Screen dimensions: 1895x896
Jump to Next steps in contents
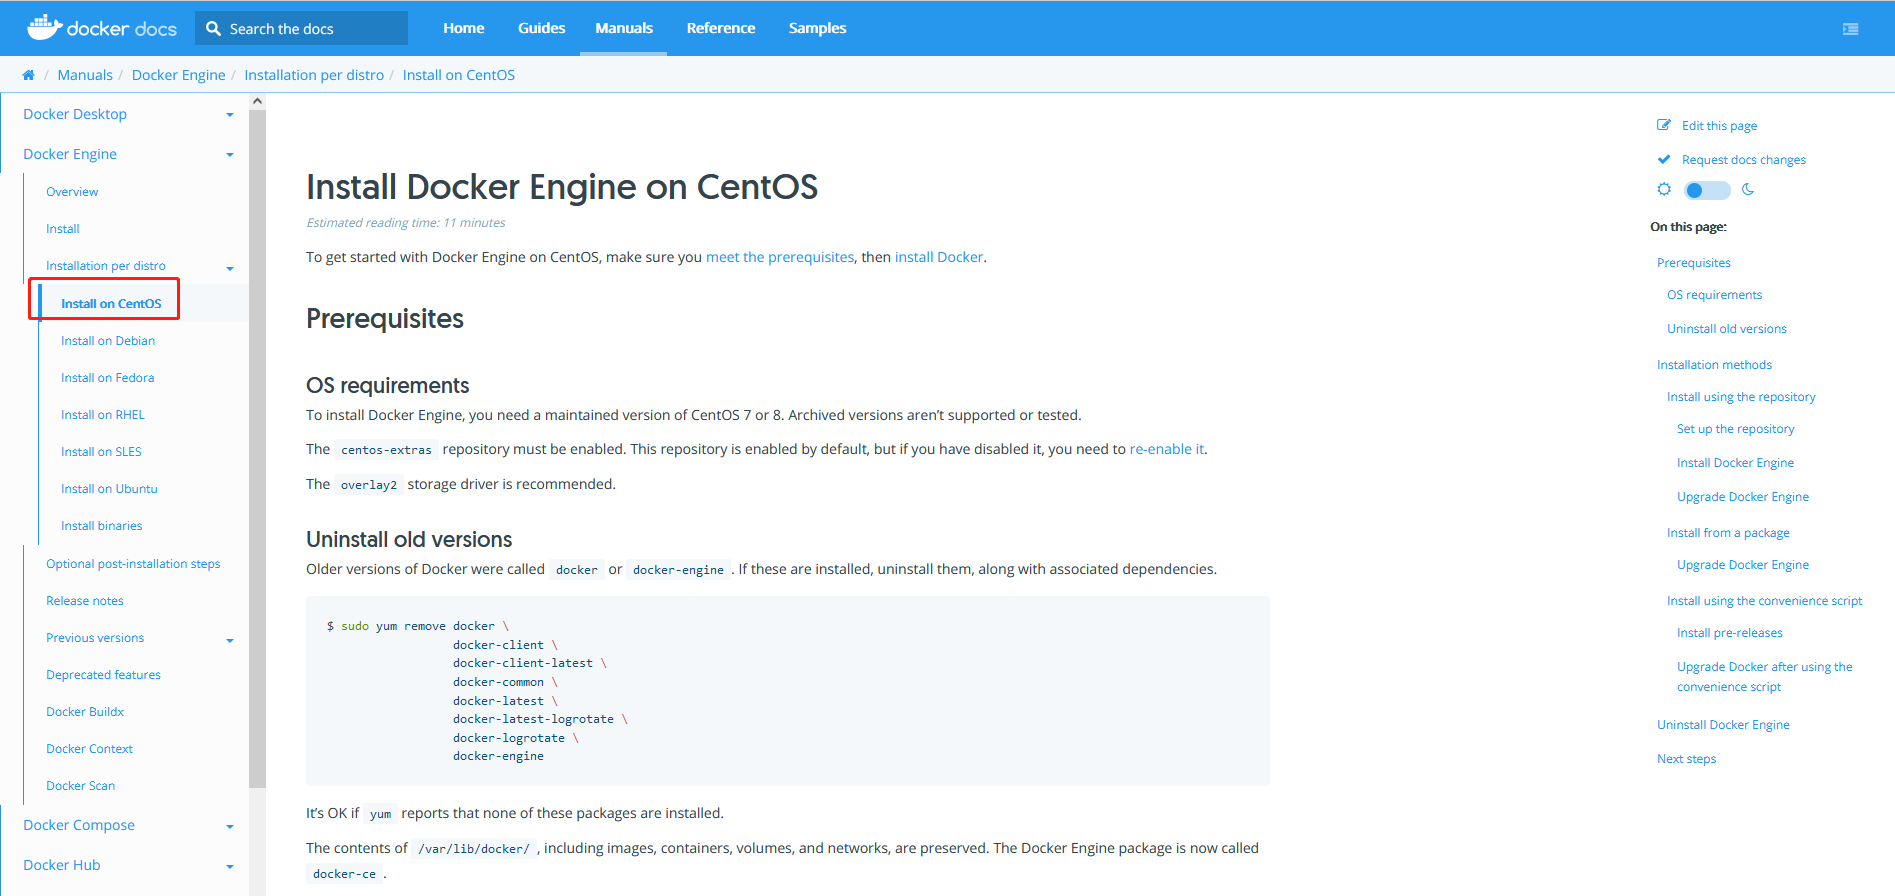click(x=1686, y=759)
